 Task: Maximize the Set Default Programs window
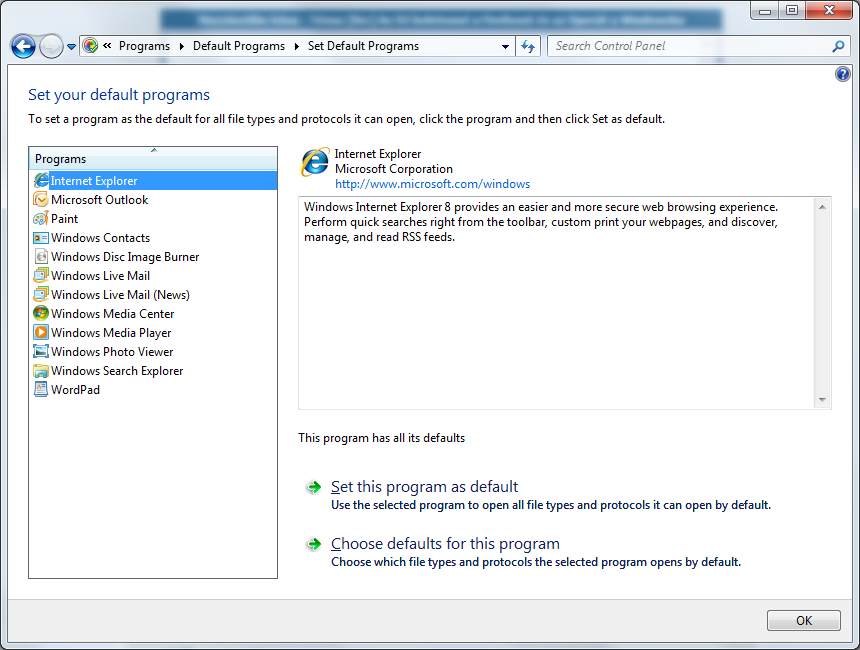coord(791,10)
